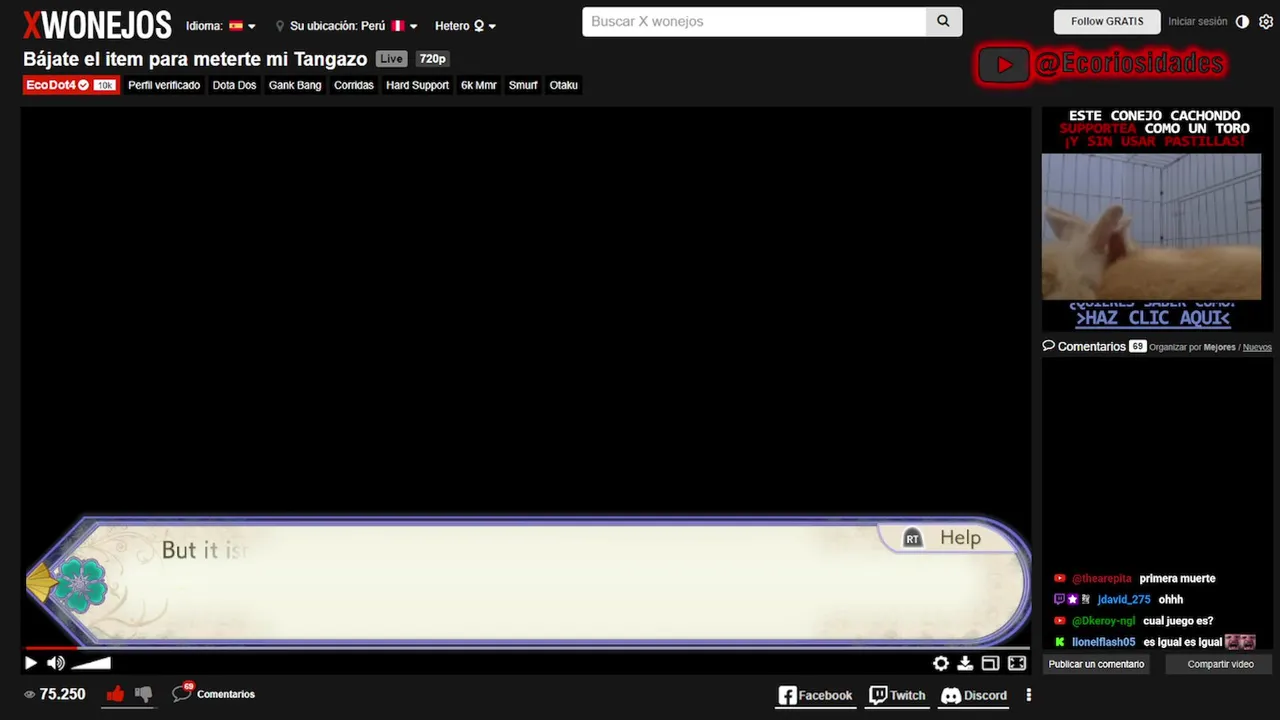This screenshot has width=1280, height=720.
Task: Select the Hard Support tag
Action: pos(417,85)
